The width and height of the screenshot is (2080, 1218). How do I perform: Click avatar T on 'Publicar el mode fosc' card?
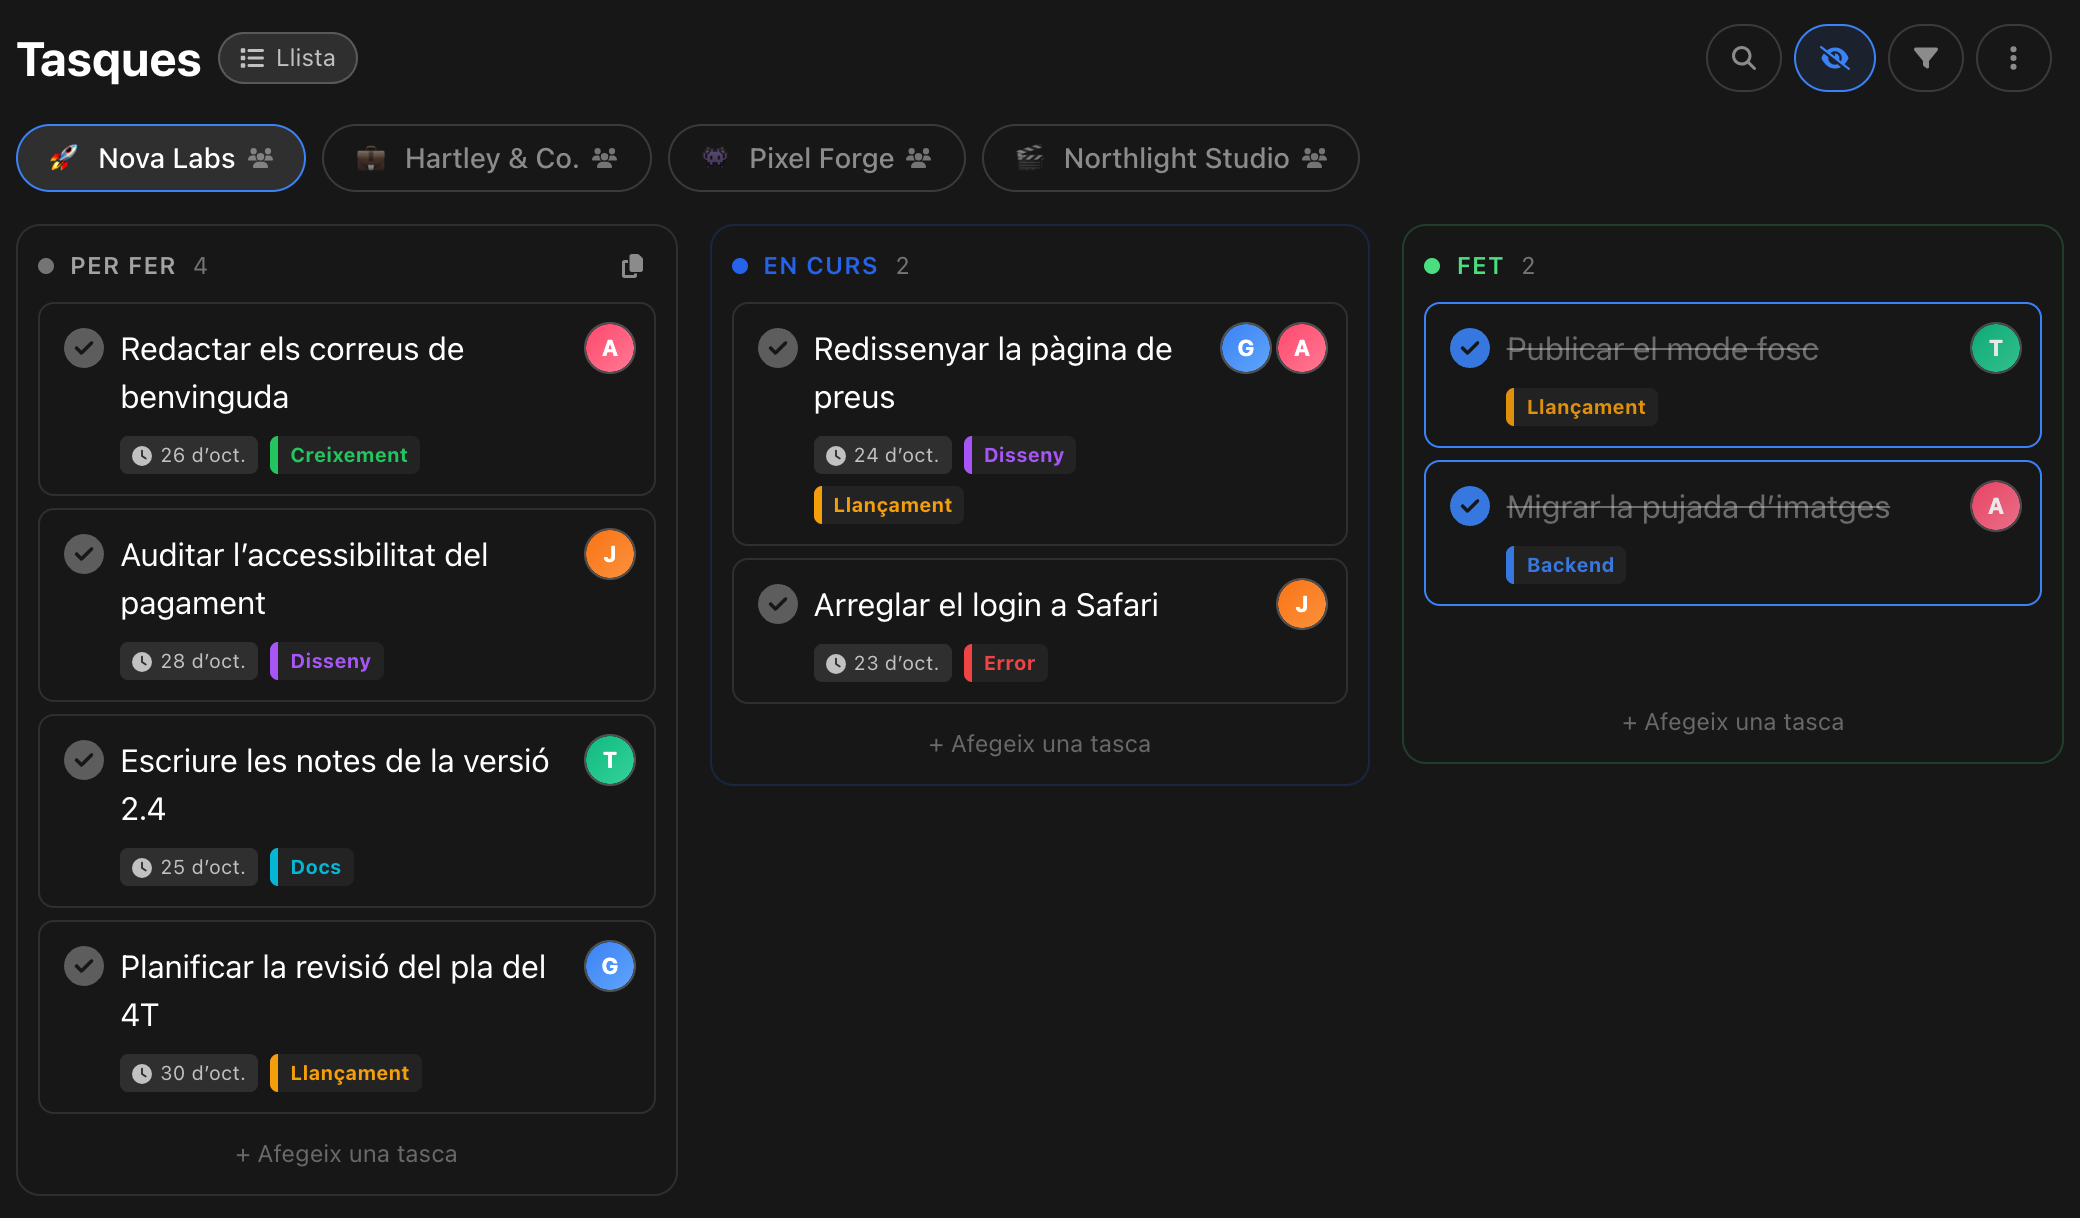click(x=1996, y=348)
